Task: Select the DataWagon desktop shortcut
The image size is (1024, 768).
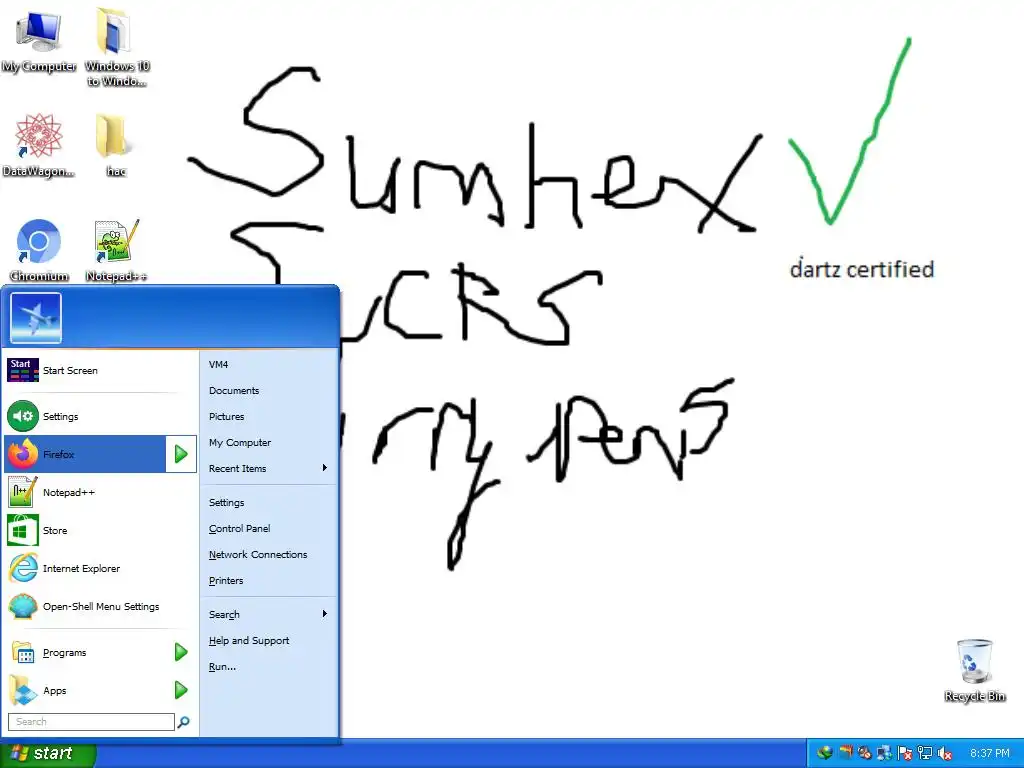Action: pos(39,145)
